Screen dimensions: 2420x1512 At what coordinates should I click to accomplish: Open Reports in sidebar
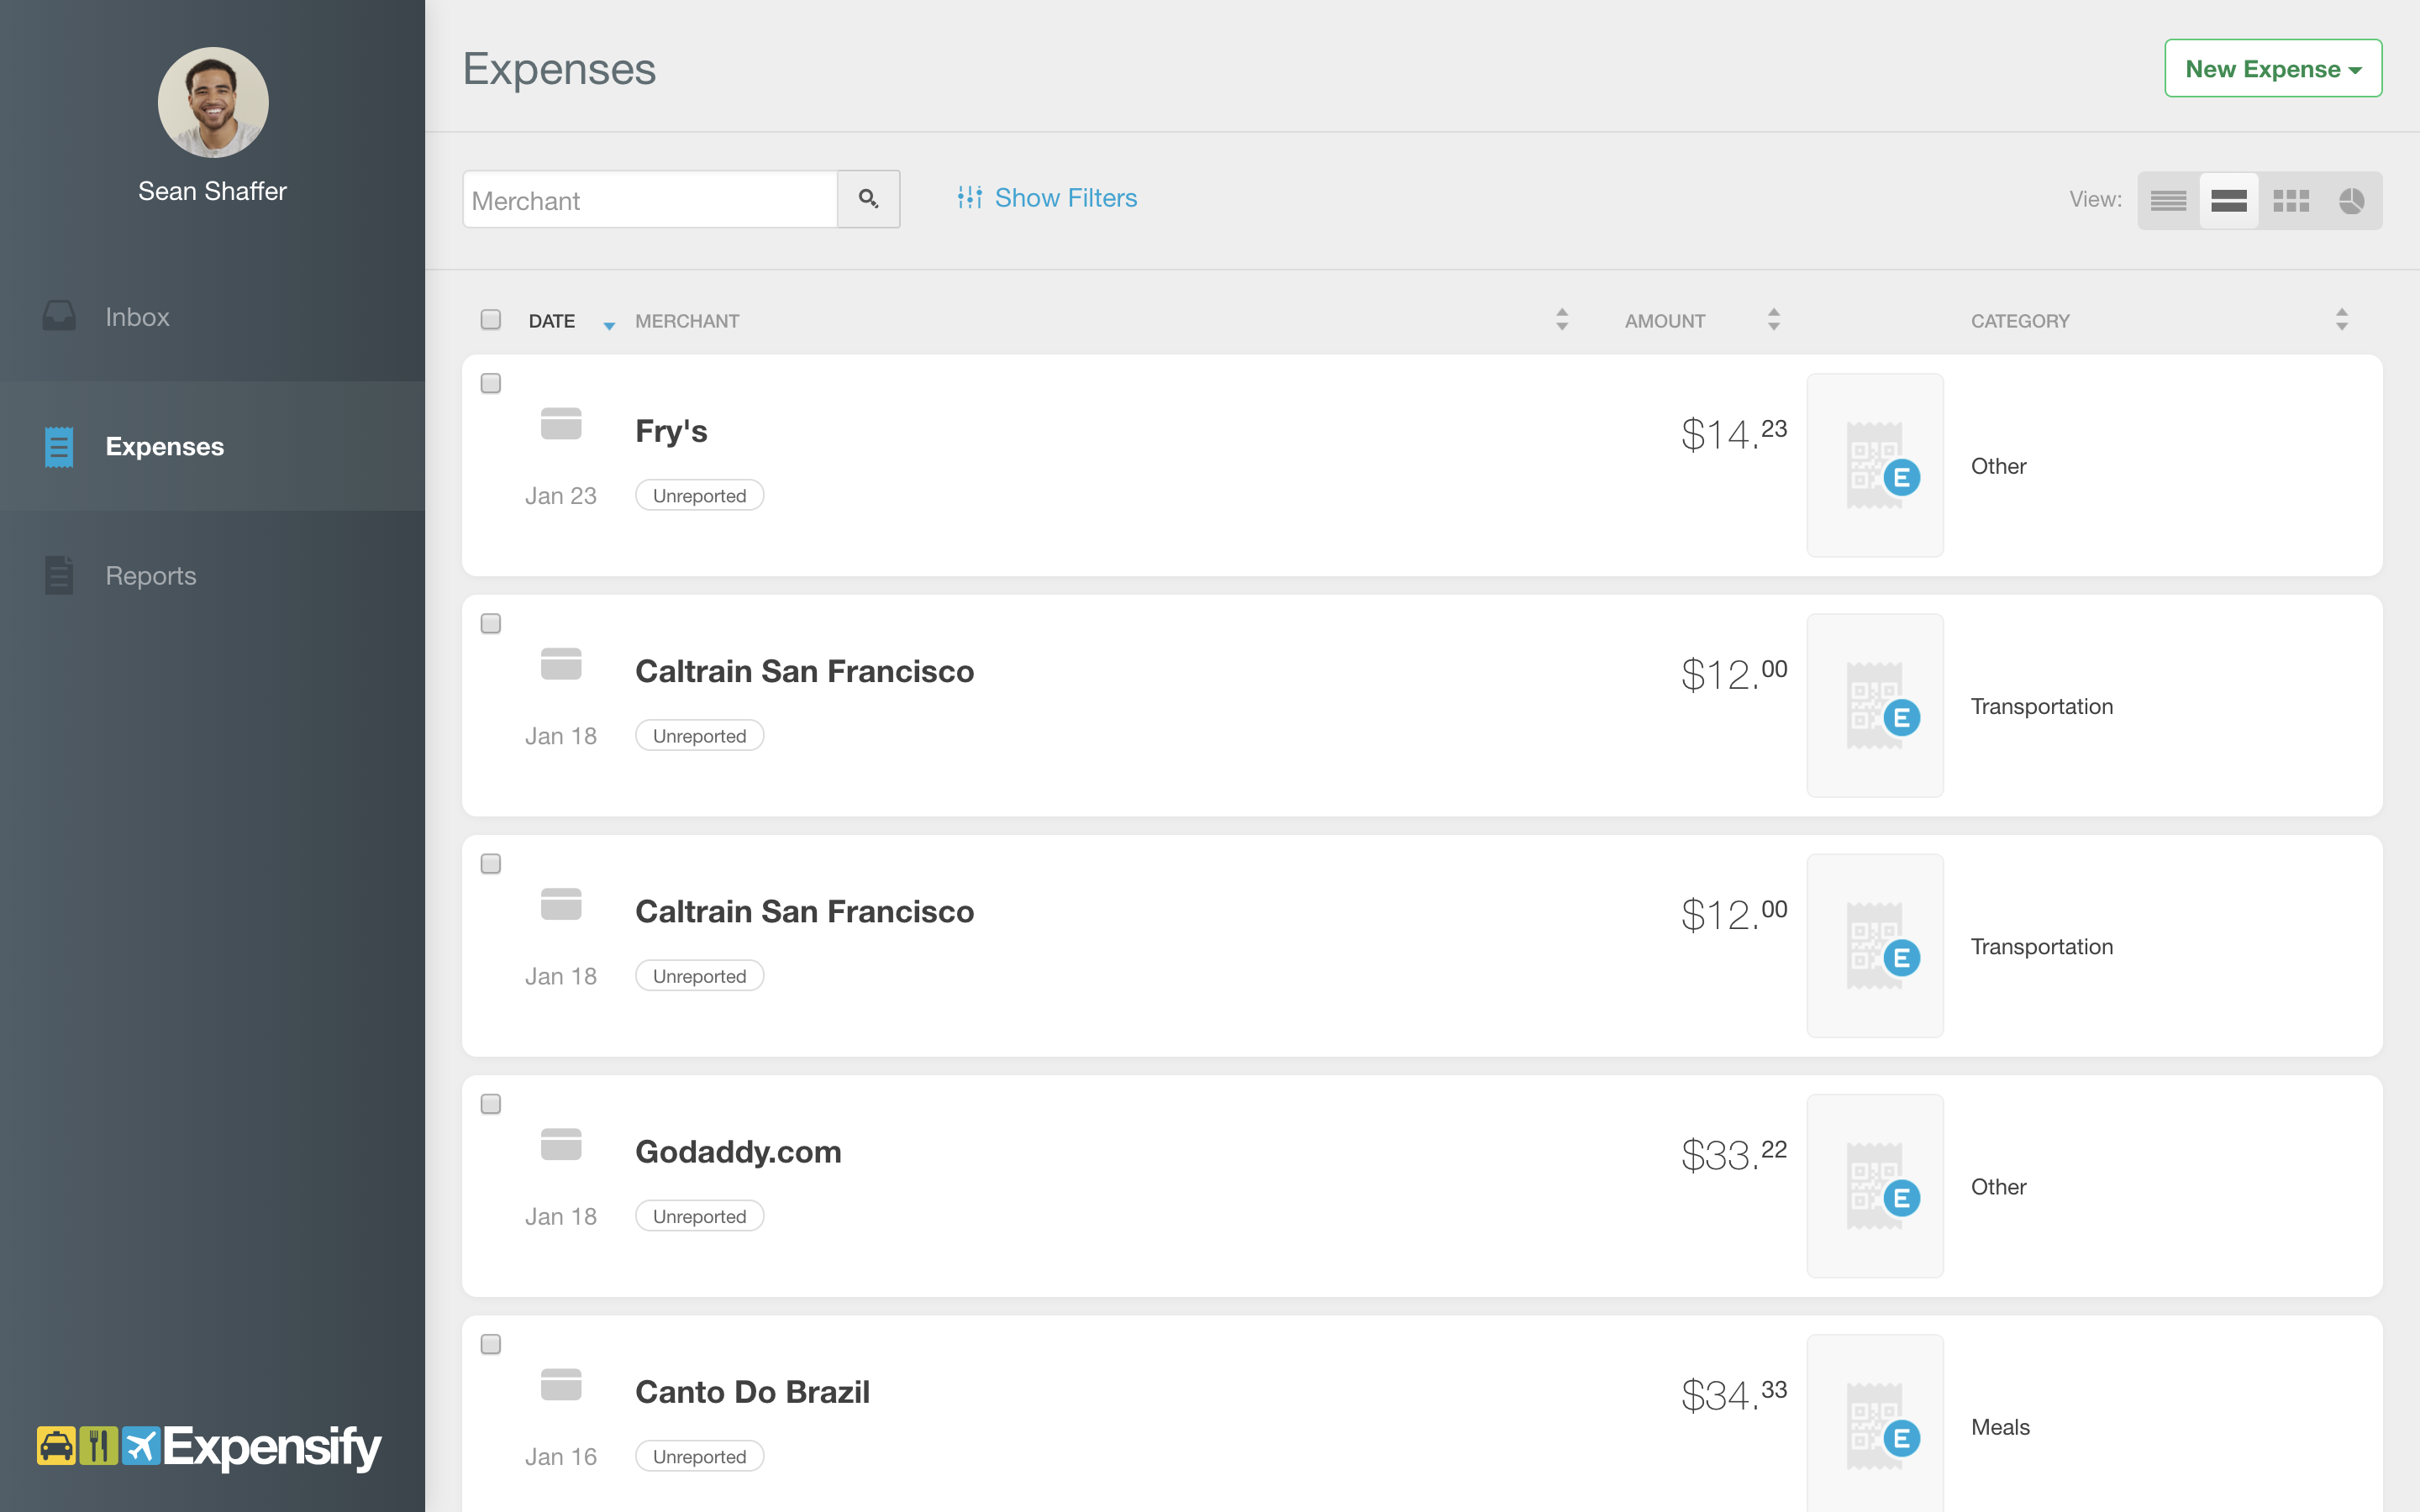coord(150,576)
